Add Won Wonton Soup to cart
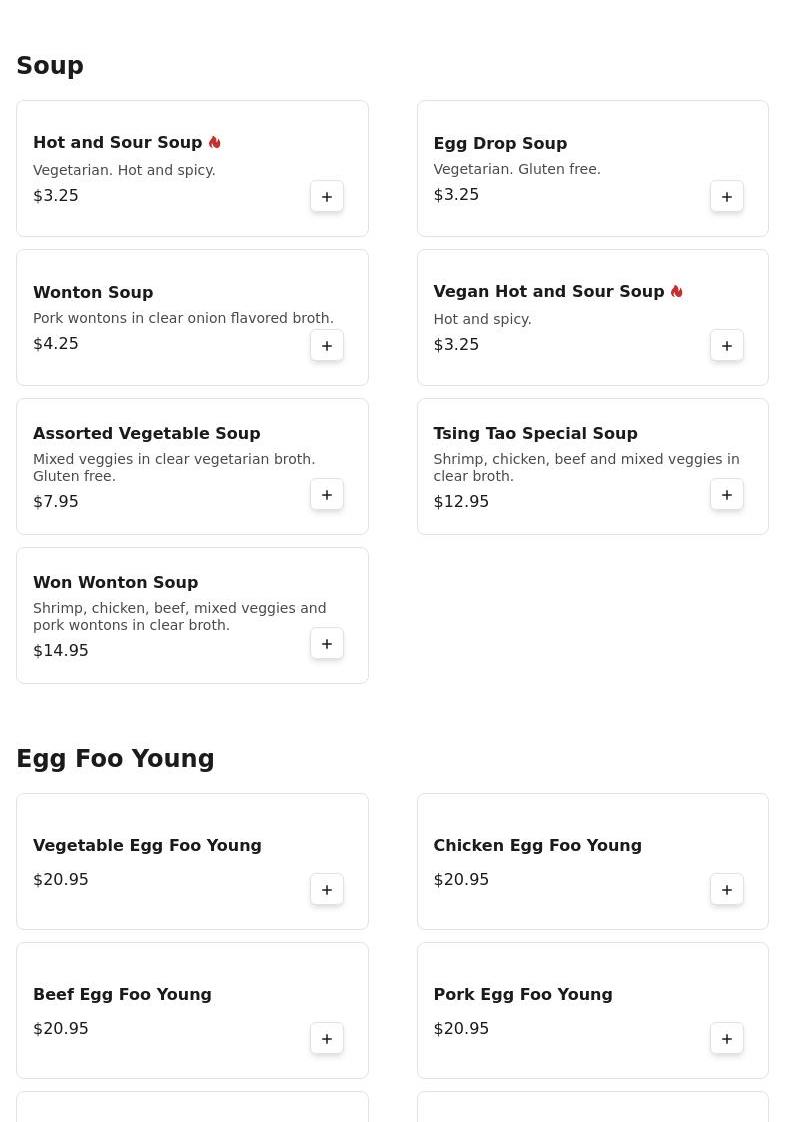This screenshot has width=785, height=1122. click(x=327, y=644)
